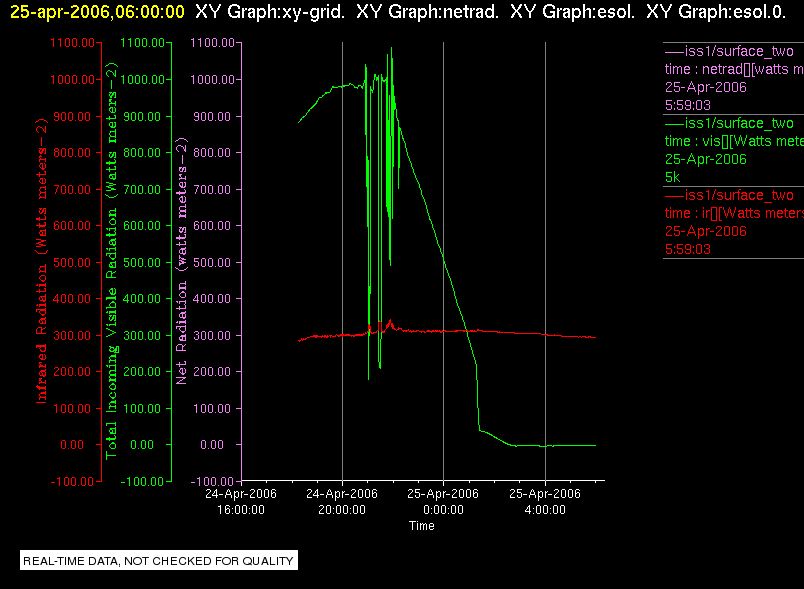Screen dimensions: 804x589
Task: Click the red infrared curve near 4:00:00
Action: (545, 334)
